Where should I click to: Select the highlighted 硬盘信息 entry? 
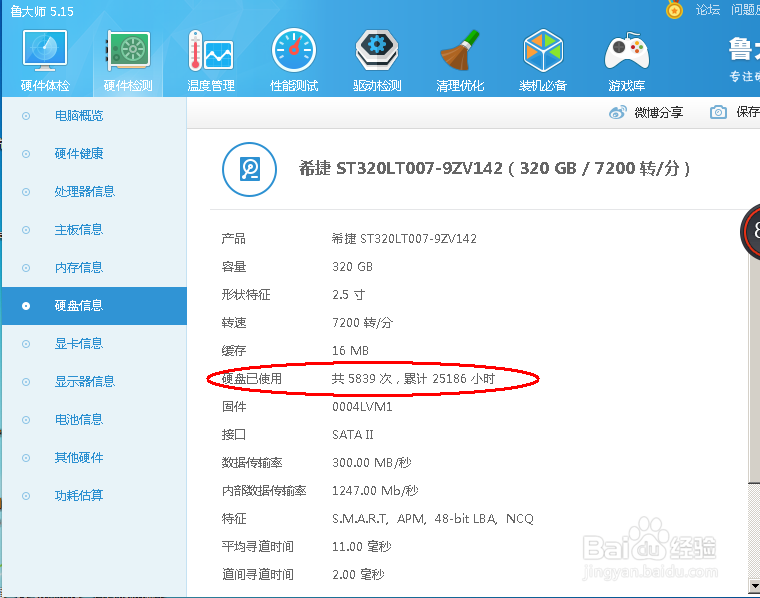pyautogui.click(x=94, y=306)
